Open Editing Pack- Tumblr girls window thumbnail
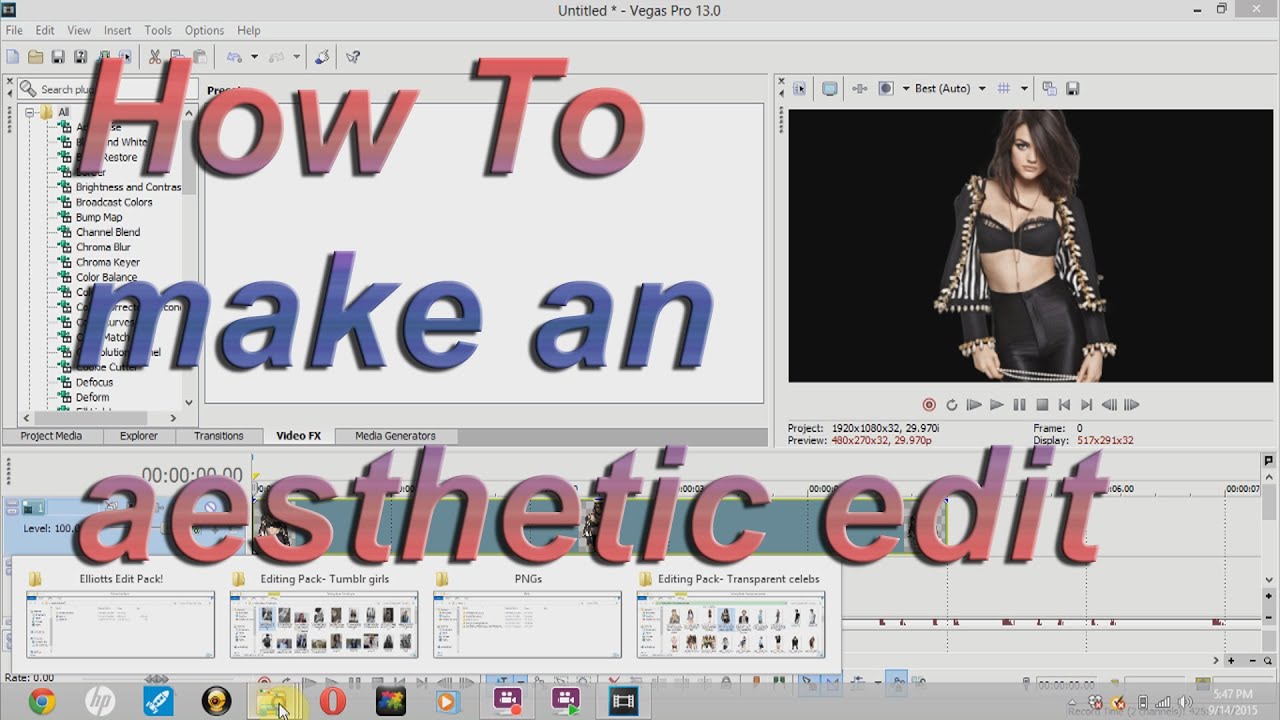Image resolution: width=1280 pixels, height=720 pixels. [324, 624]
